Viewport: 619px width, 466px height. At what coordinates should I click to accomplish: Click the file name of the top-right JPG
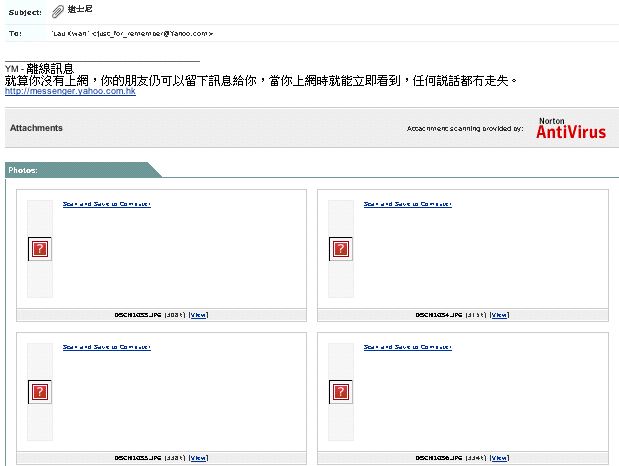pos(439,315)
